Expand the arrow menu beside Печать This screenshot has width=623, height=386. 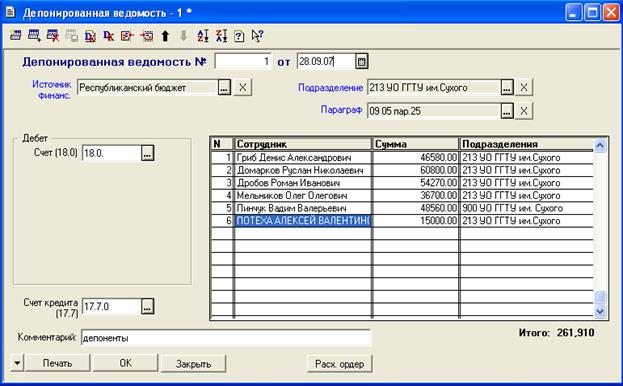[x=17, y=363]
